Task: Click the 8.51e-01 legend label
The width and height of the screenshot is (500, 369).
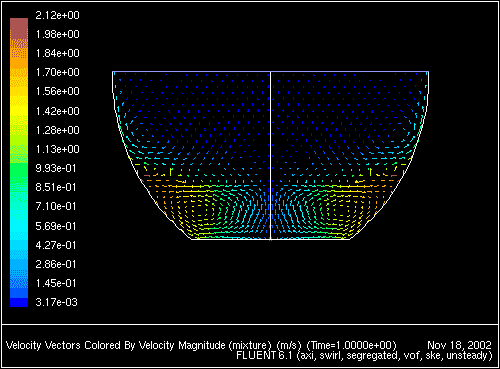Action: [56, 187]
